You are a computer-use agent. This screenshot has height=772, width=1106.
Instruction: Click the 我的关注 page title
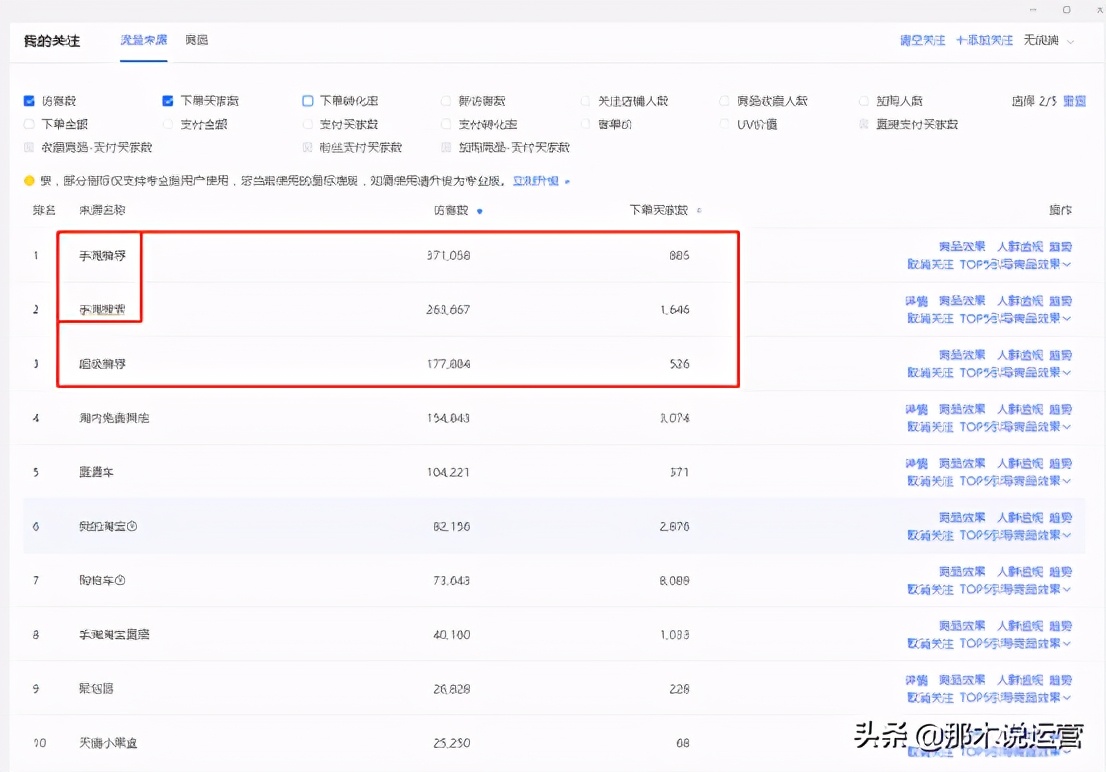point(51,41)
